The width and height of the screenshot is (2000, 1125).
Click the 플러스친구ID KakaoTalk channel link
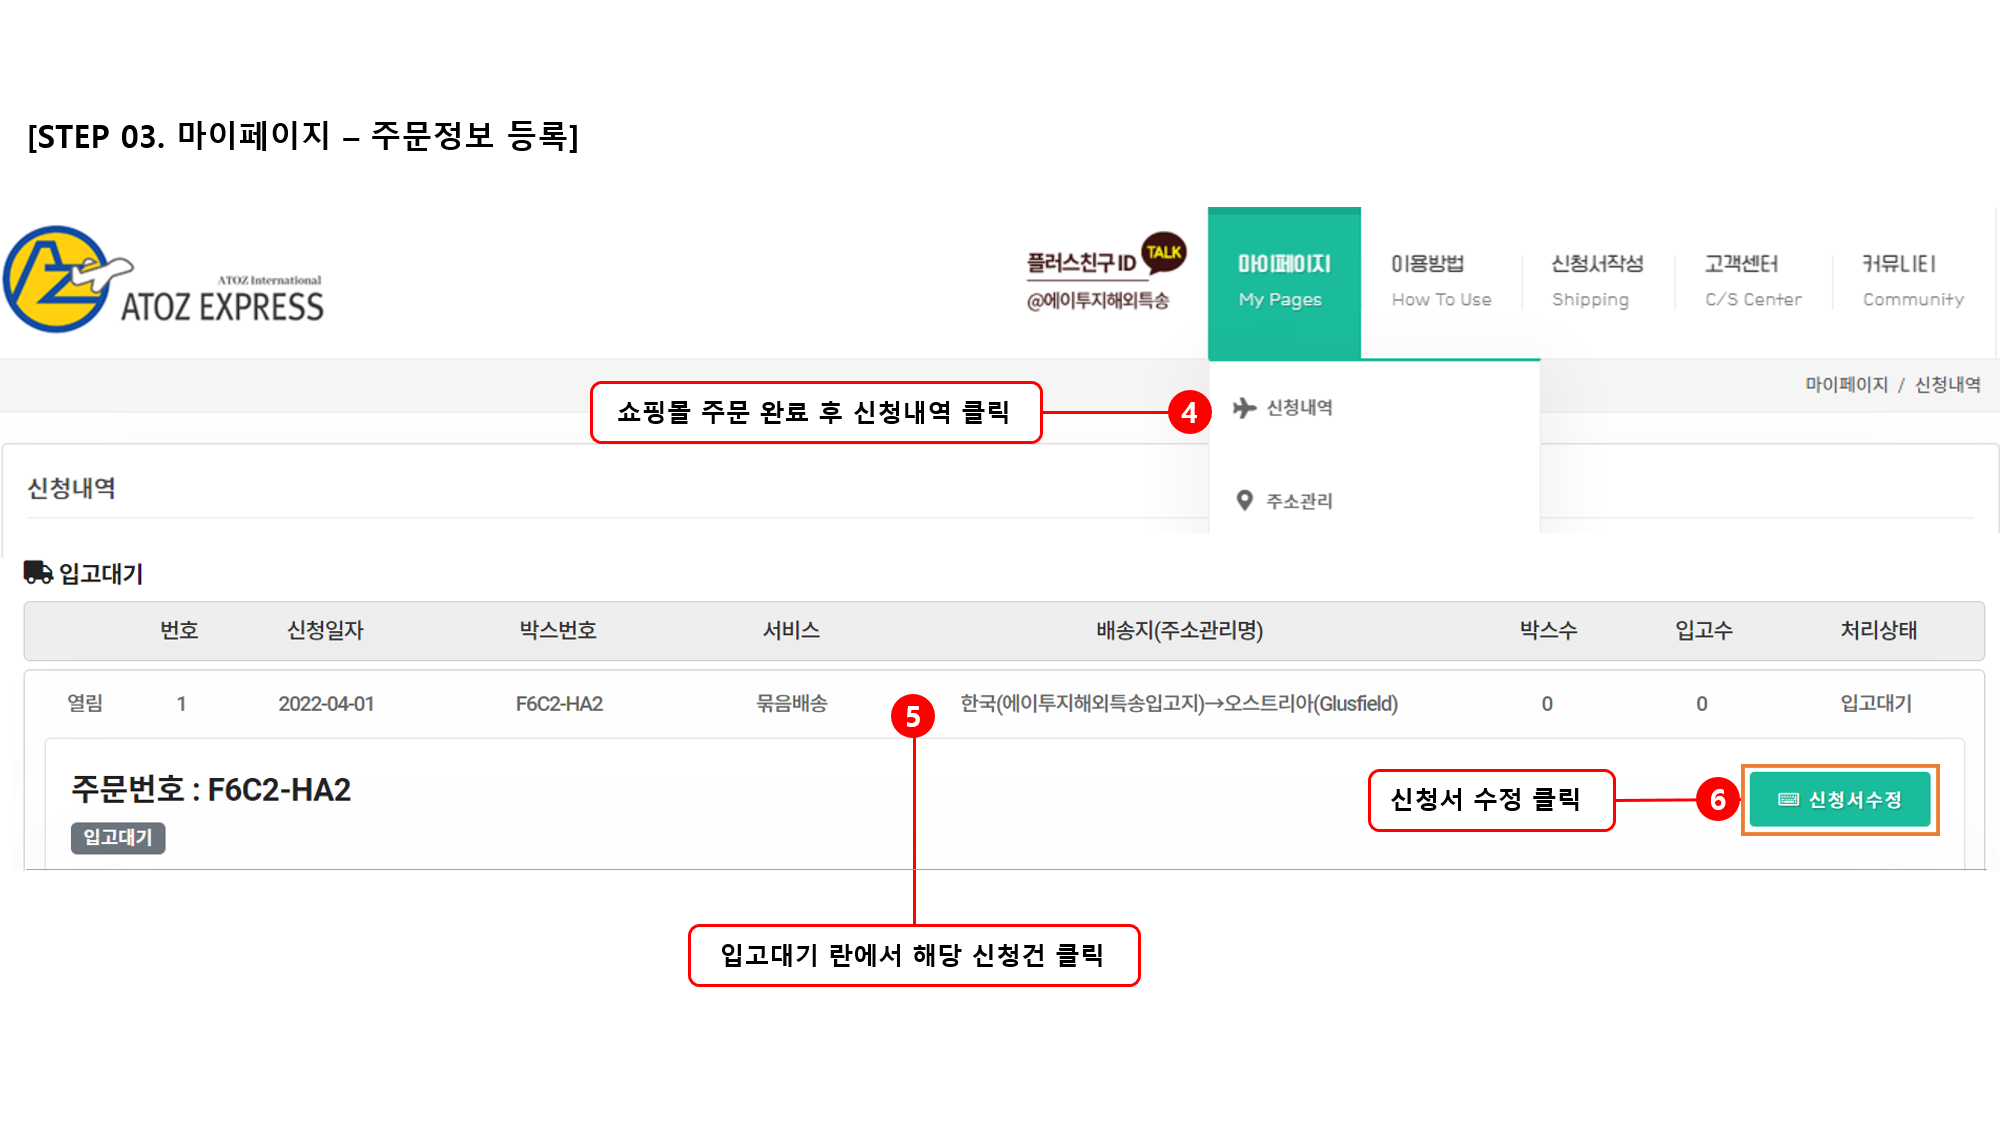(1082, 264)
